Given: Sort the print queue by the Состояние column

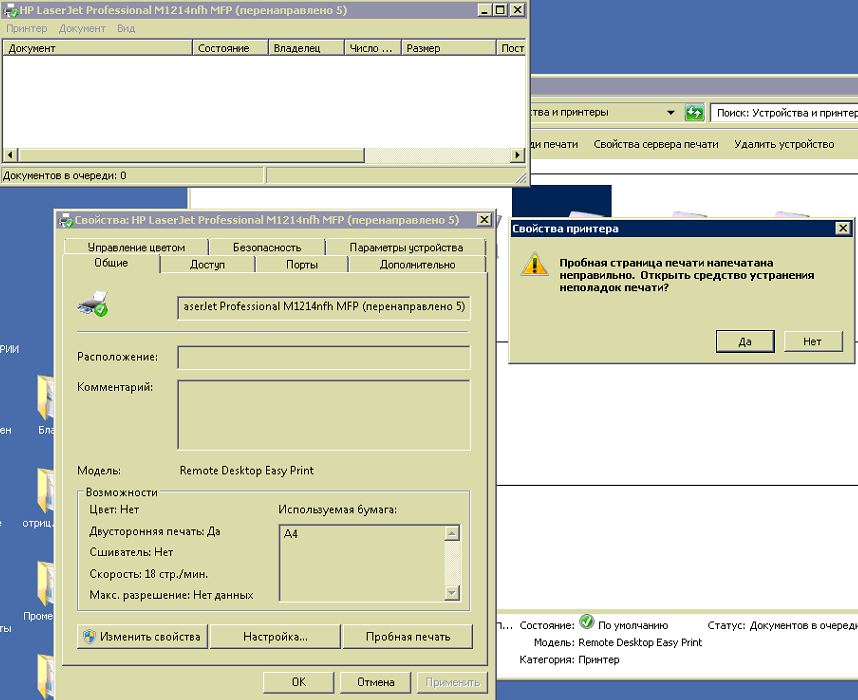Looking at the screenshot, I should [230, 48].
